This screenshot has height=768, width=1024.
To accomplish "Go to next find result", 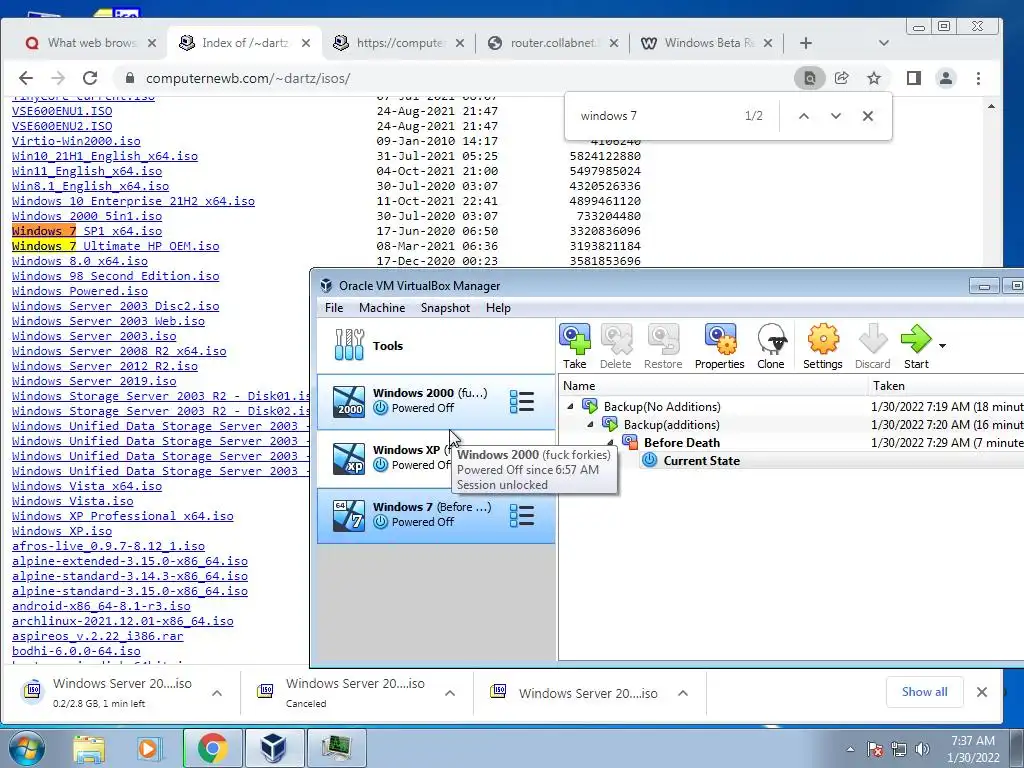I will (836, 116).
